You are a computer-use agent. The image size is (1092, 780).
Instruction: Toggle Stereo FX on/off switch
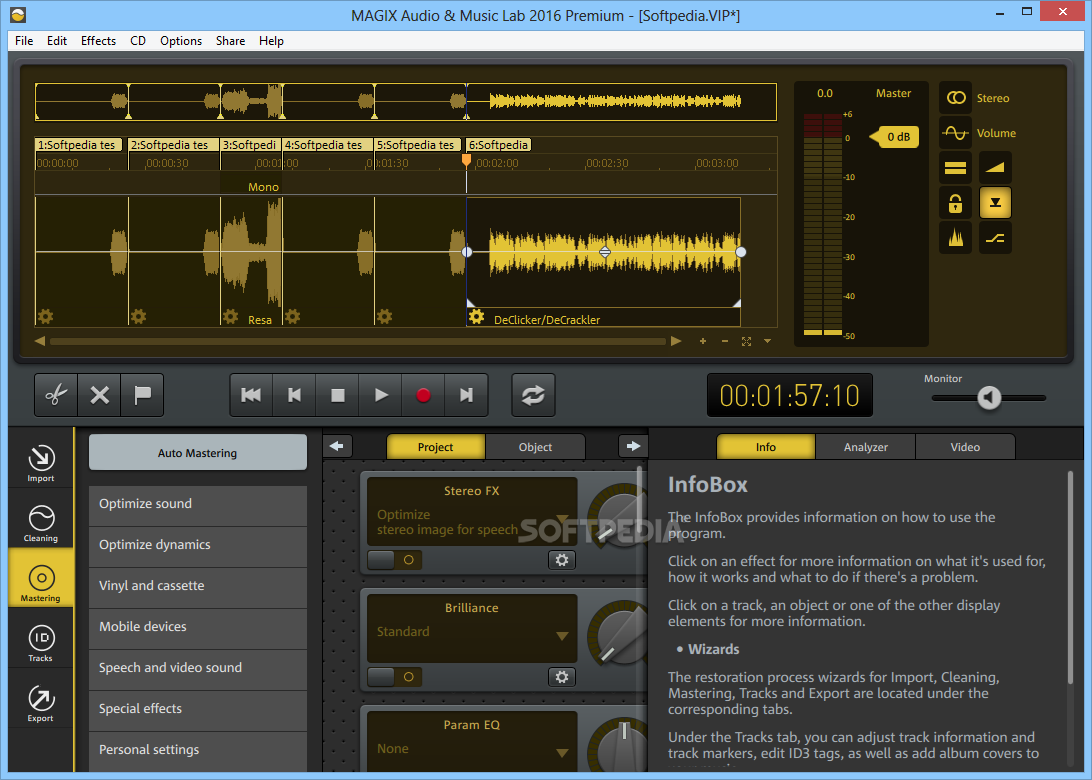[x=394, y=560]
